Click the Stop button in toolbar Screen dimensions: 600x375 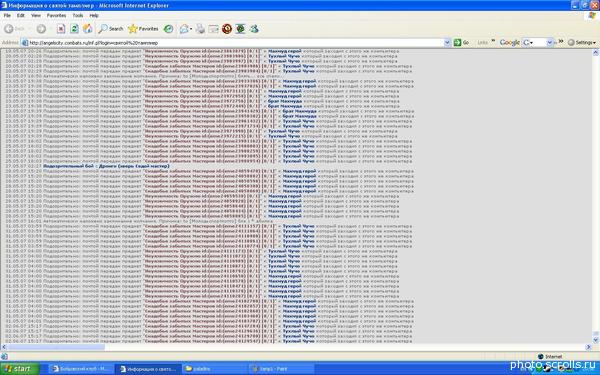(x=61, y=29)
